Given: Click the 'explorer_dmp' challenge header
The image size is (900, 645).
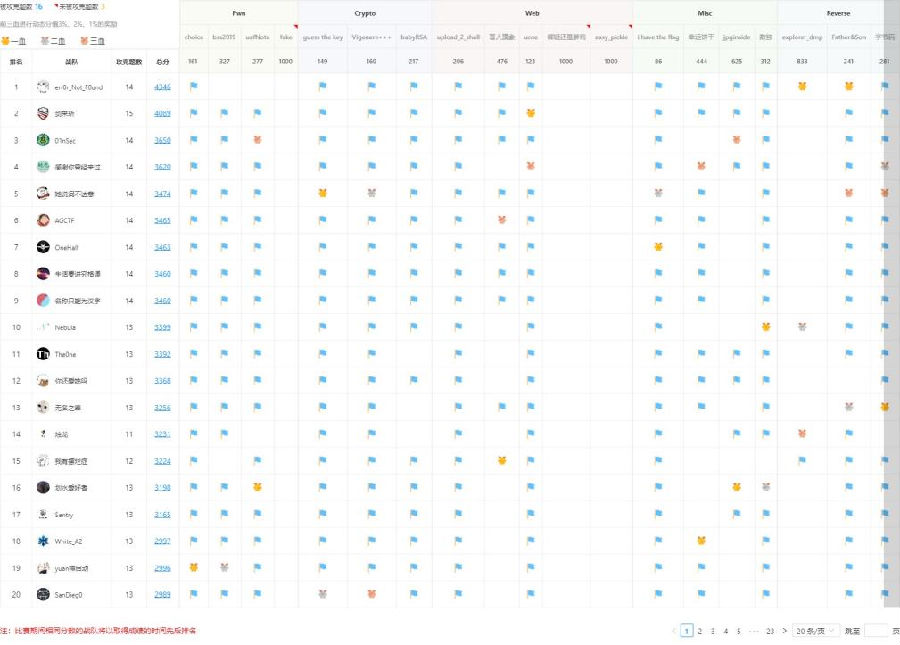Looking at the screenshot, I should 802,37.
